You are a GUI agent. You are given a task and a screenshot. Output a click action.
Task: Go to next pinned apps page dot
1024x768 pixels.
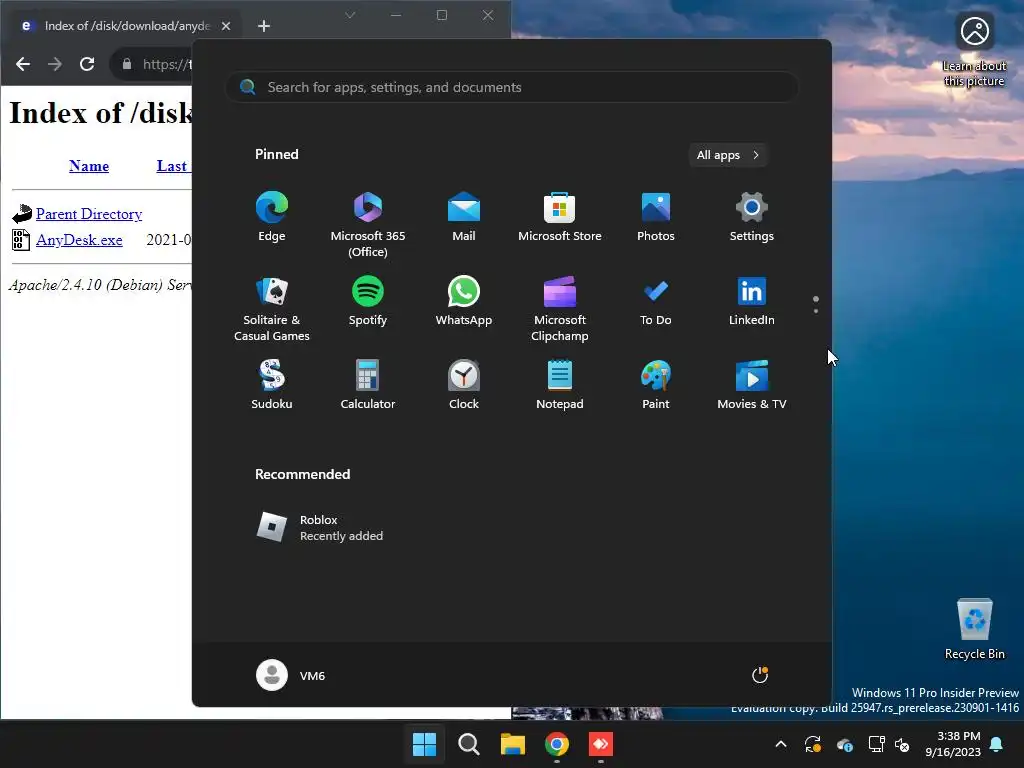tap(816, 311)
